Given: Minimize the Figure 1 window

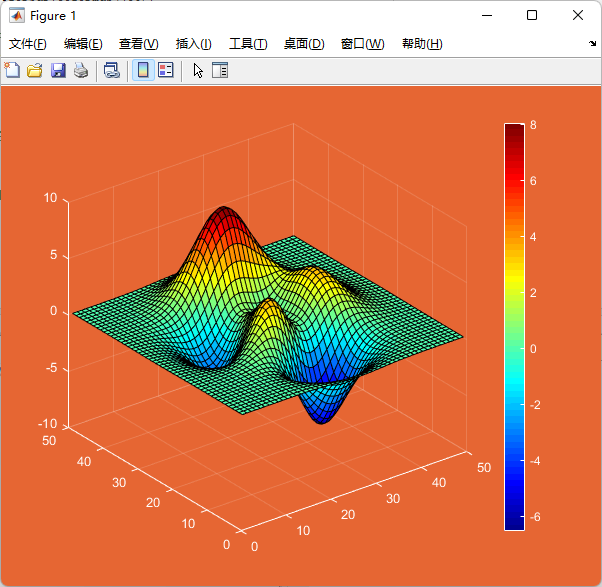Looking at the screenshot, I should point(487,15).
